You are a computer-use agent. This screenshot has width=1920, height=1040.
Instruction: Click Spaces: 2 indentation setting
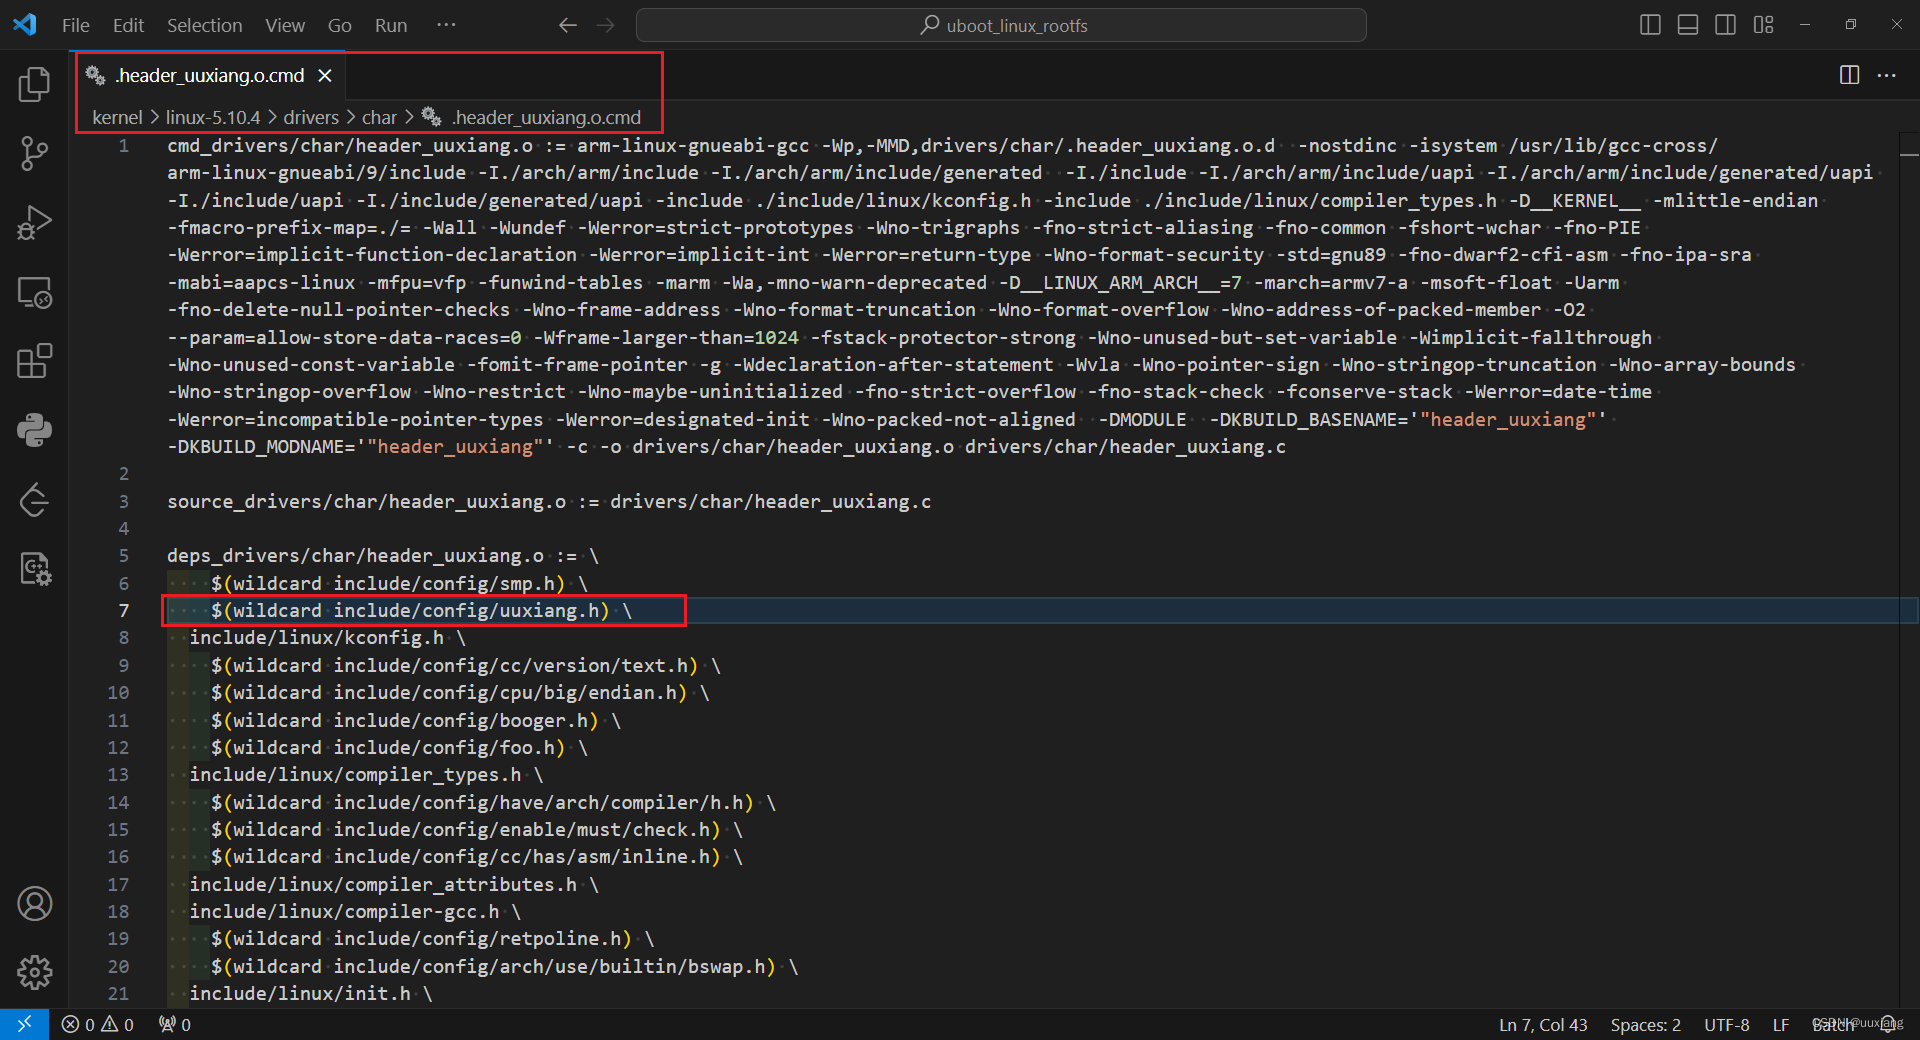(1645, 1024)
